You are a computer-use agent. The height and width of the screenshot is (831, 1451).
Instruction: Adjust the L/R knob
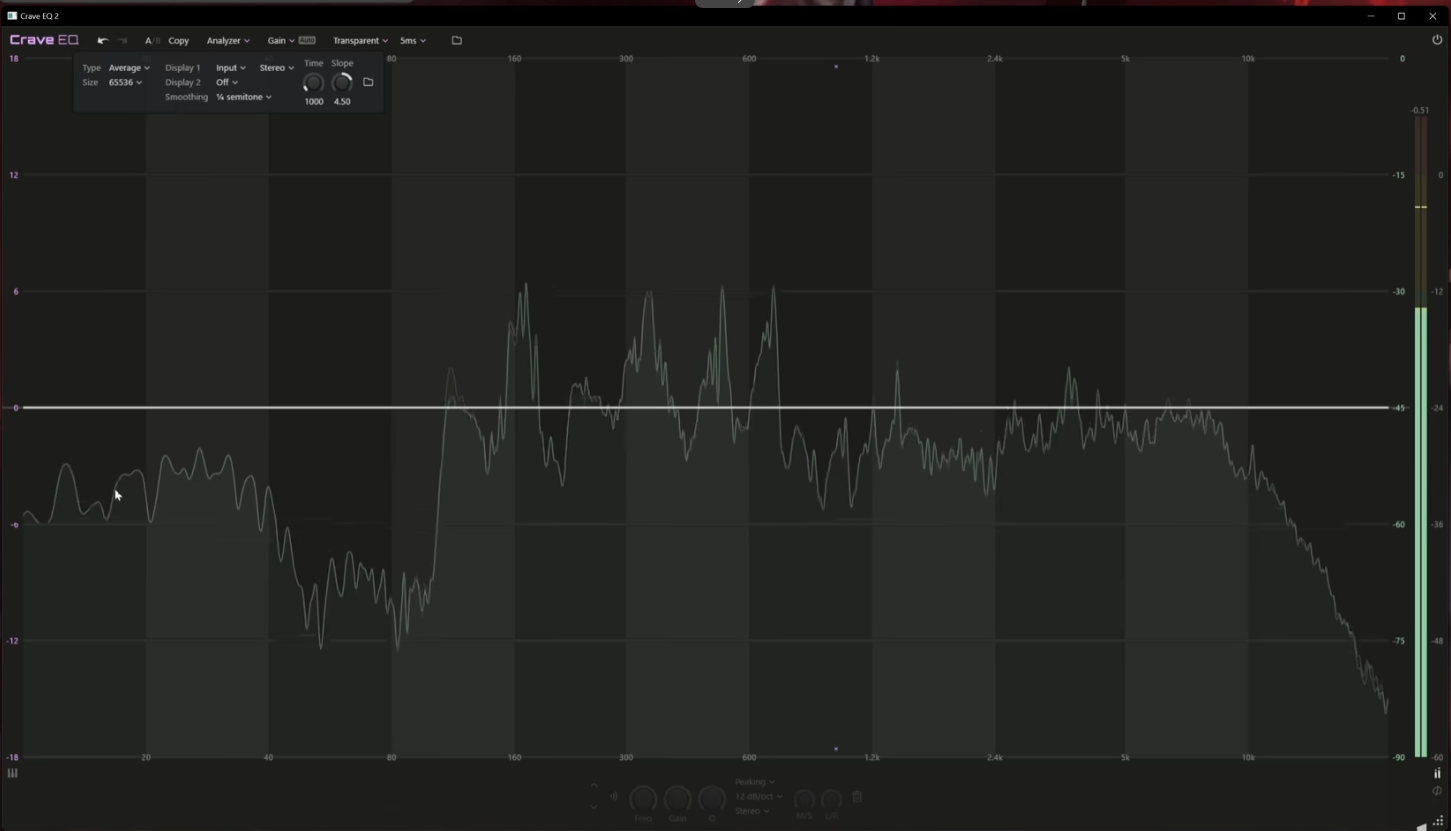pos(831,799)
